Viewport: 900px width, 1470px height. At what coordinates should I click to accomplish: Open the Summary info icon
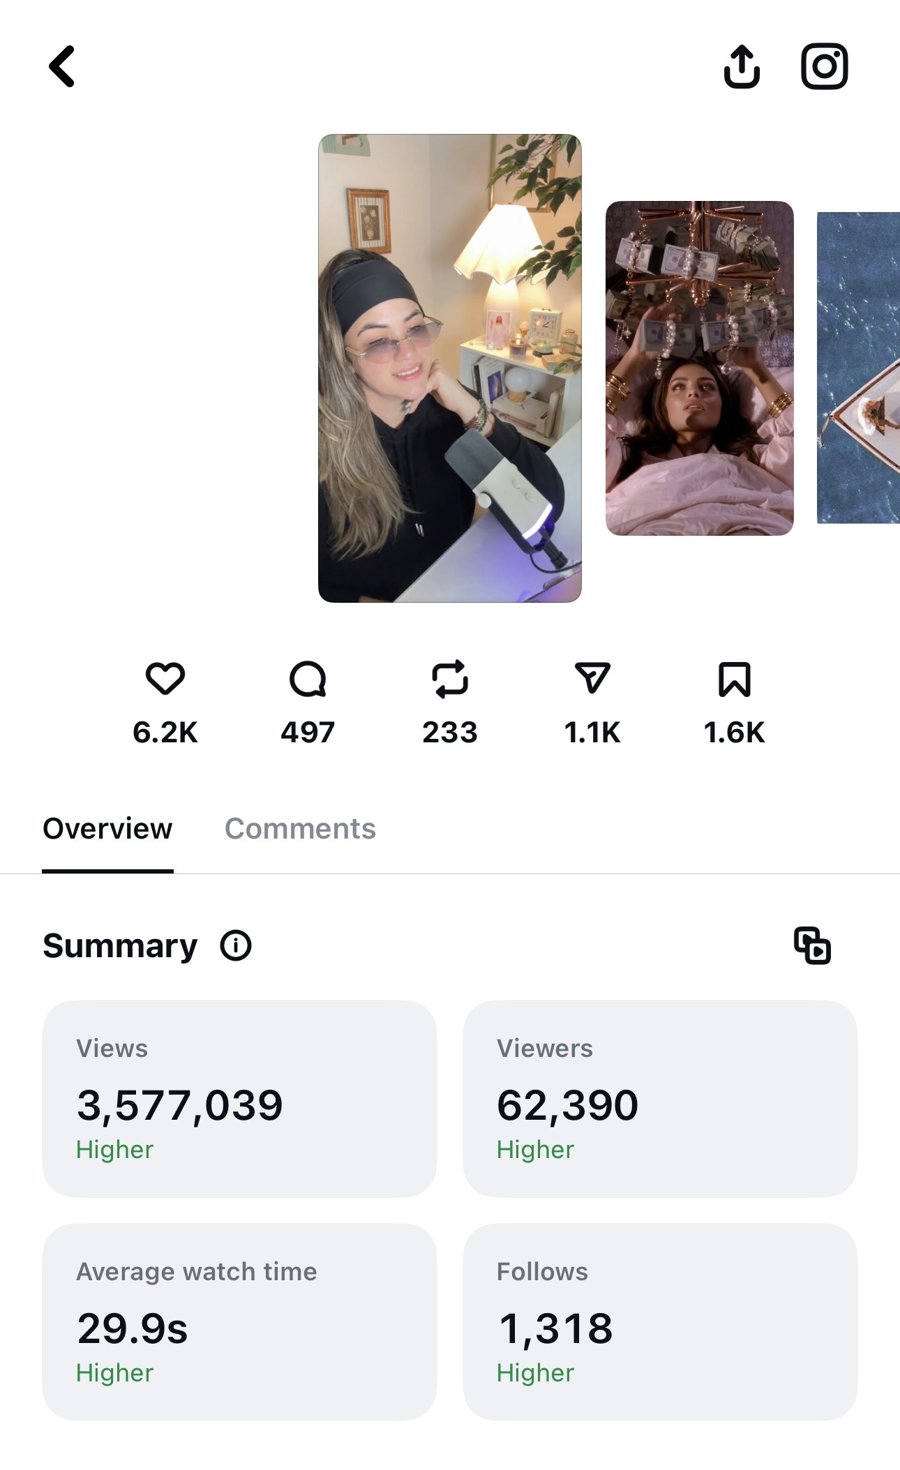[x=236, y=945]
